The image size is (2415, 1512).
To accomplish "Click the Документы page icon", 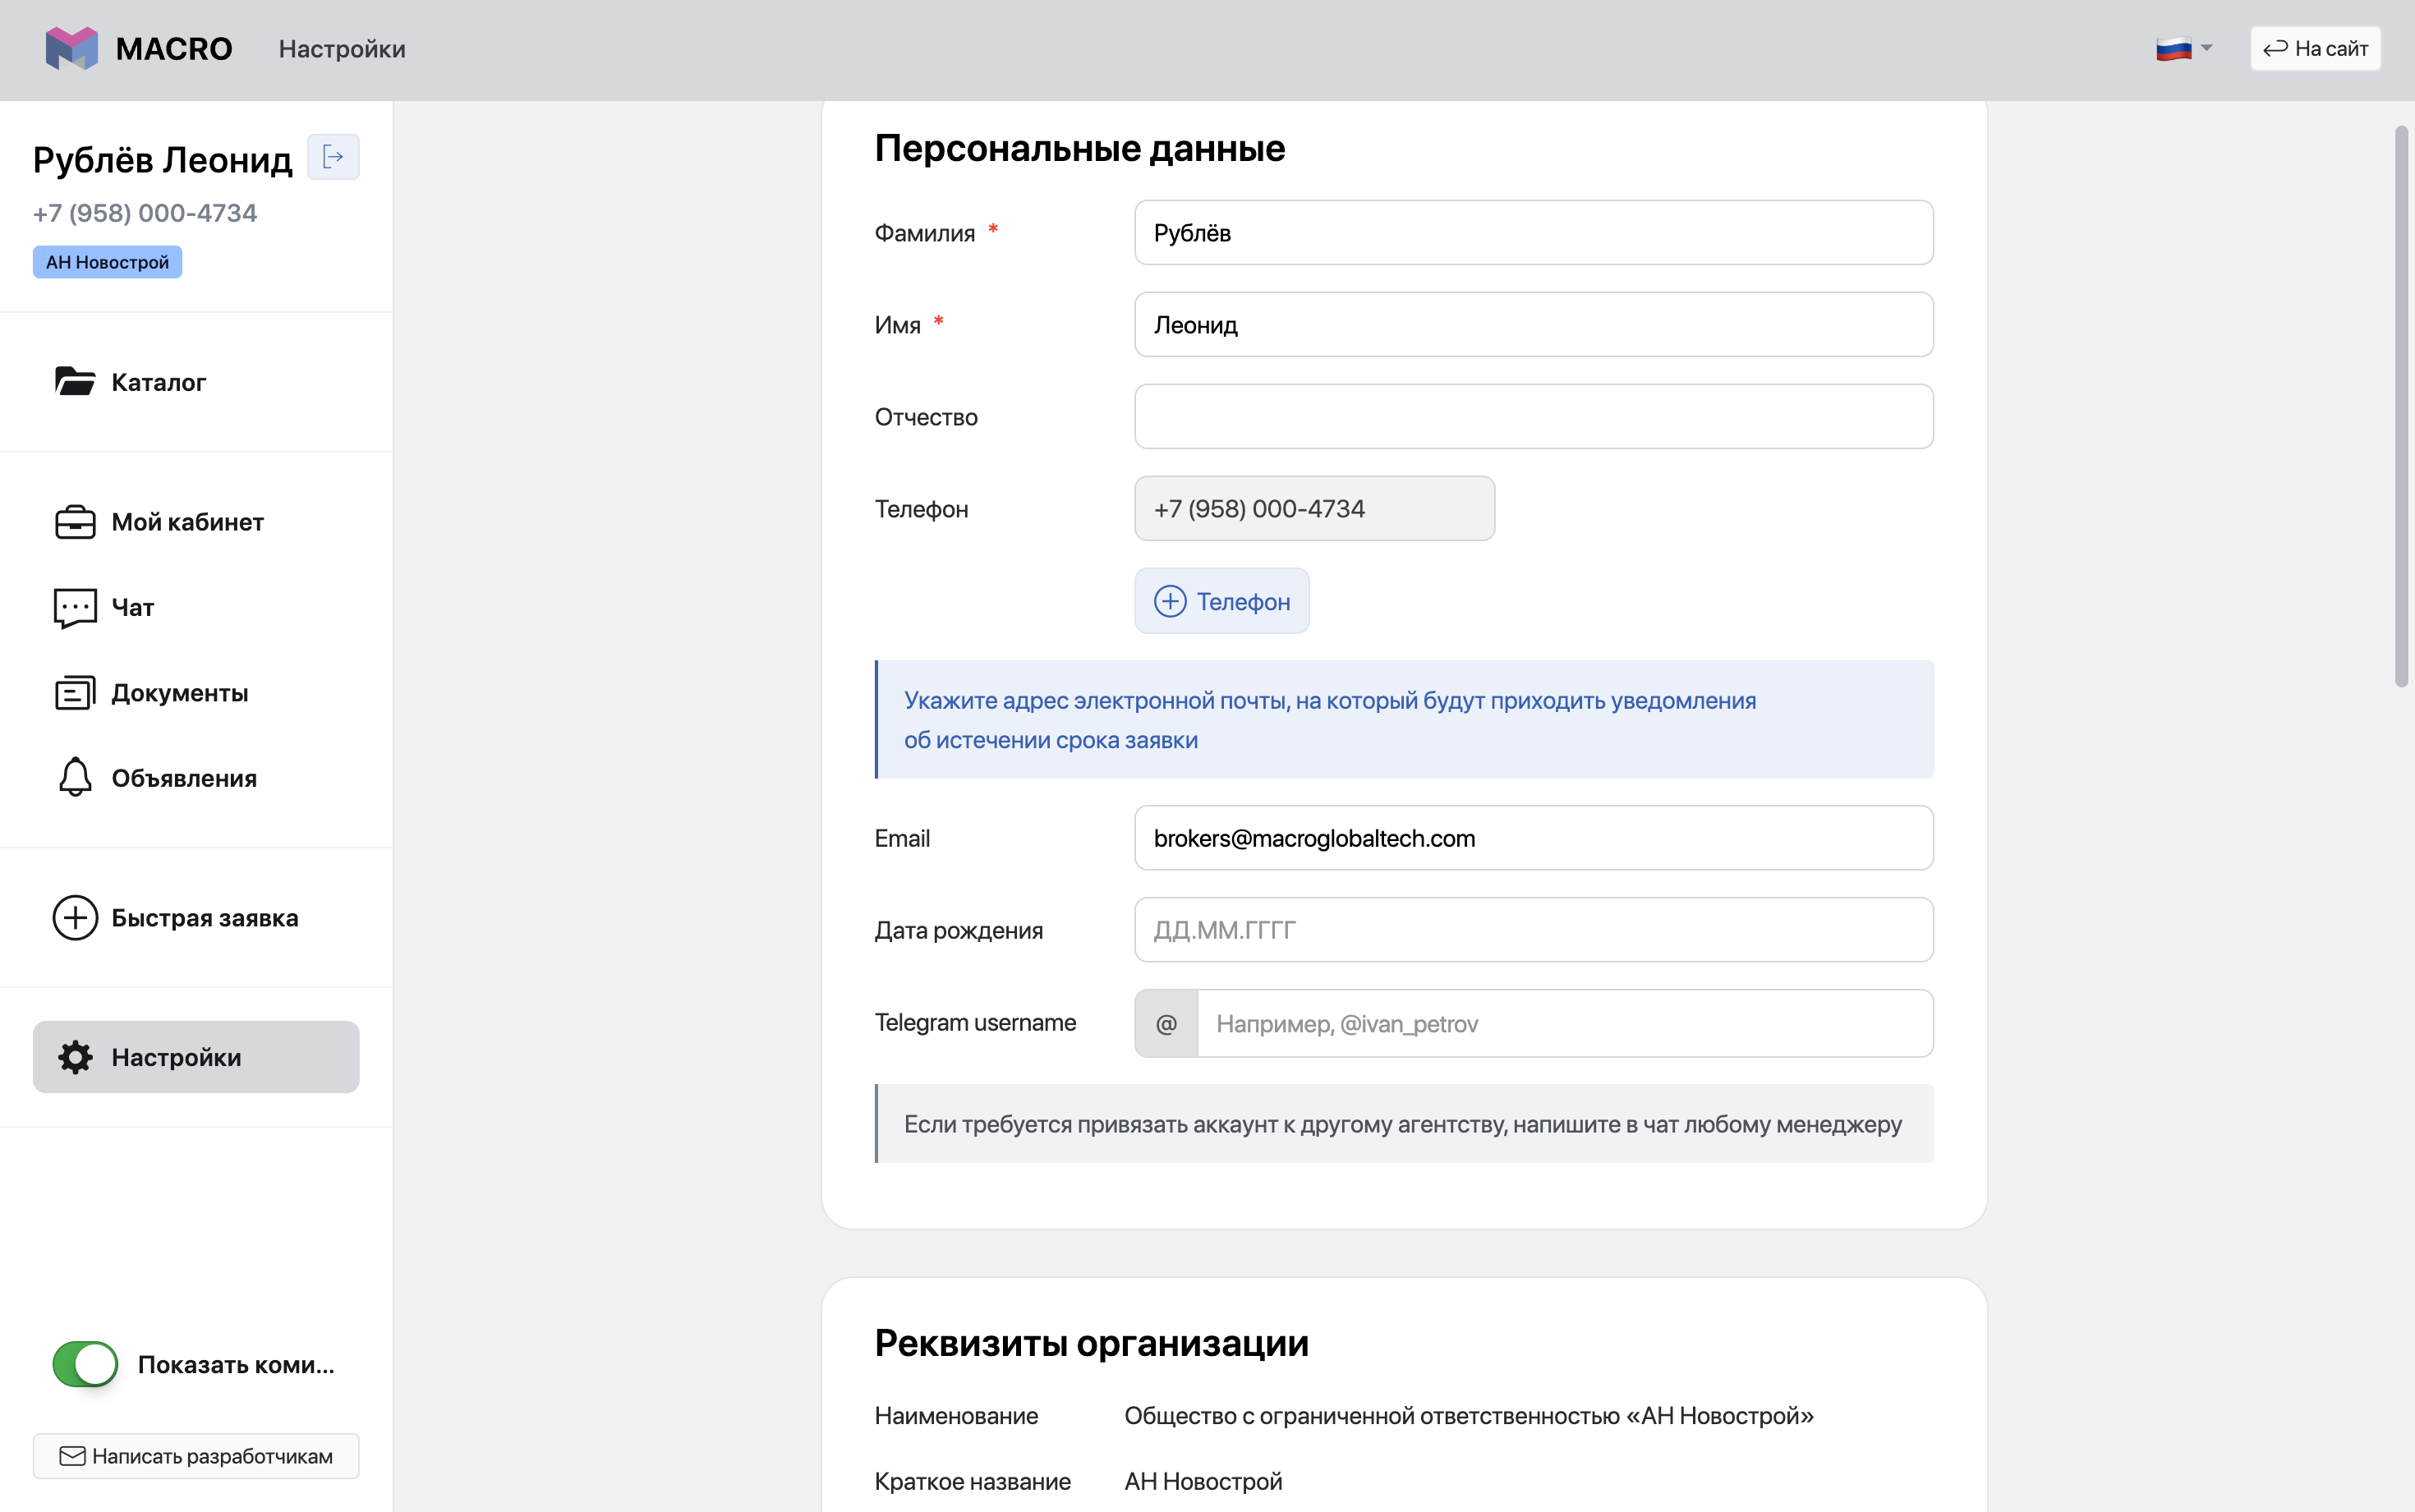I will [75, 693].
